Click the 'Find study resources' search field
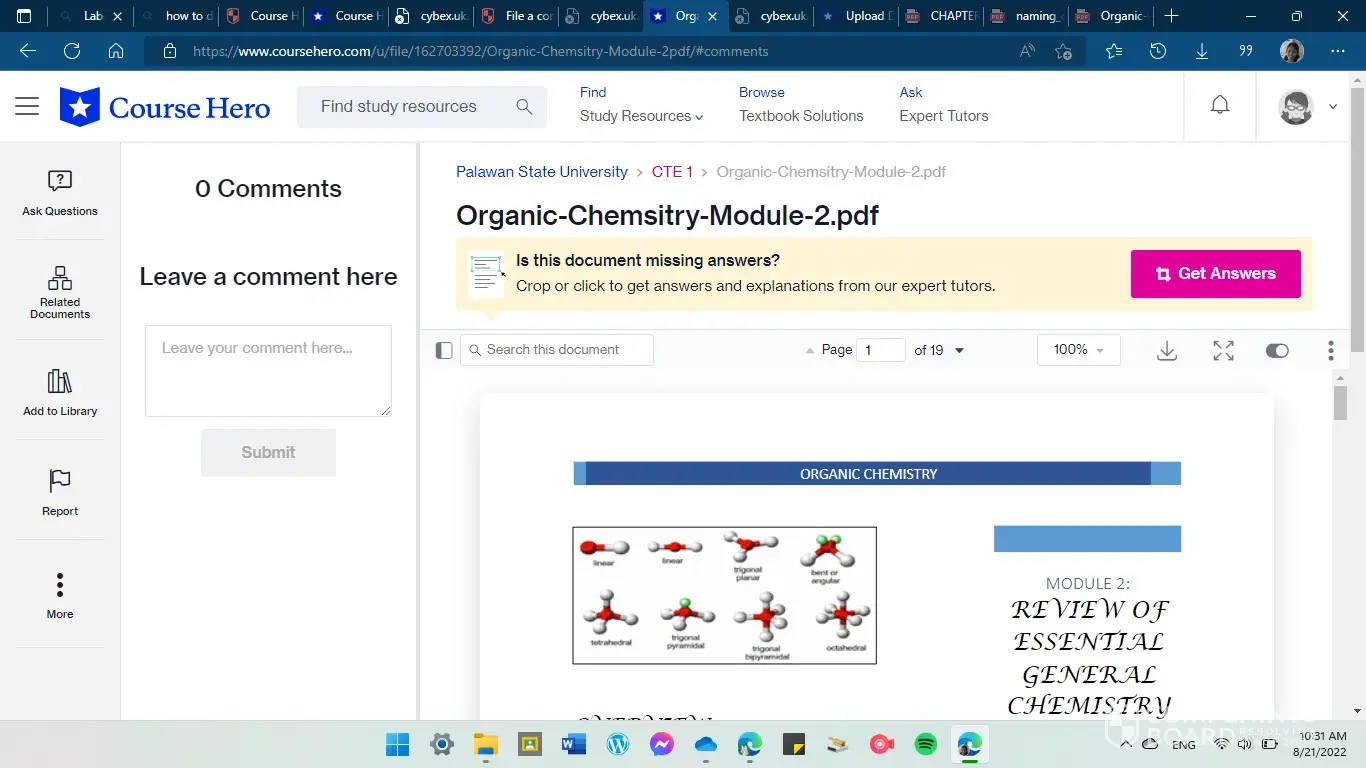1366x768 pixels. (x=422, y=107)
